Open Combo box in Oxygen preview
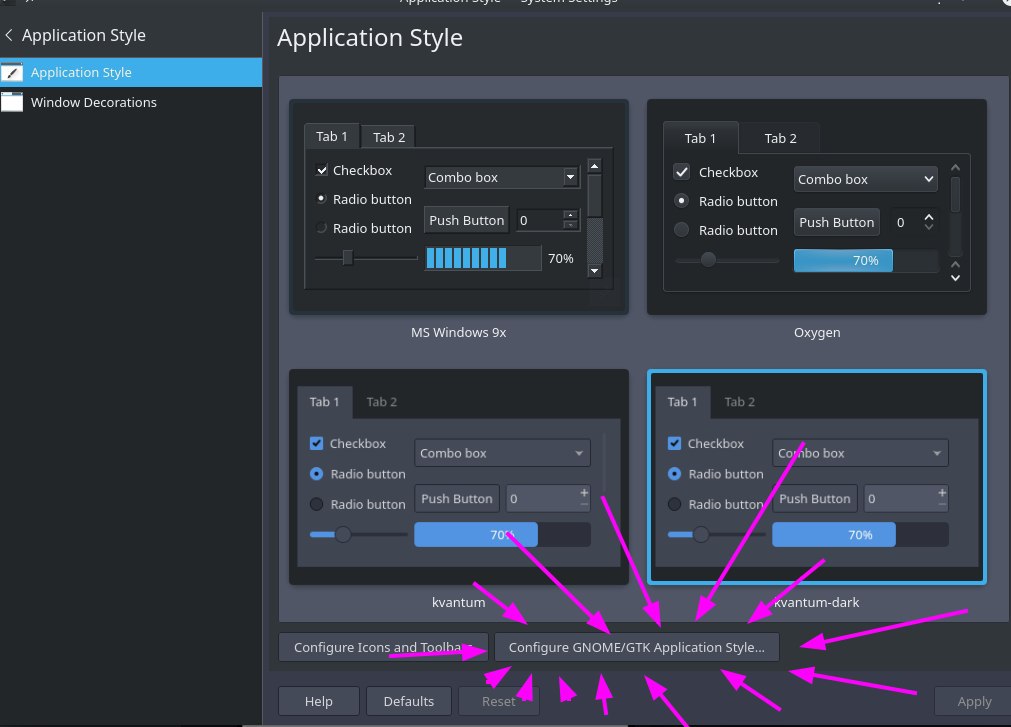The width and height of the screenshot is (1011, 727). (x=866, y=179)
